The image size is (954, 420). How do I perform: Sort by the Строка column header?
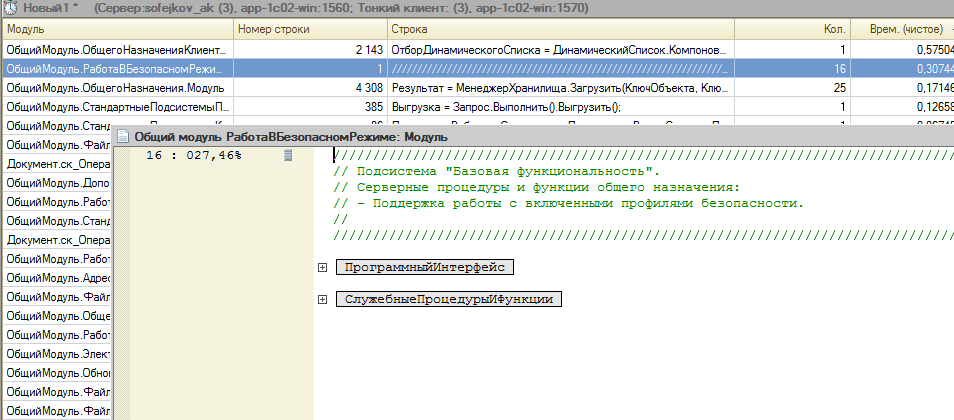[561, 29]
